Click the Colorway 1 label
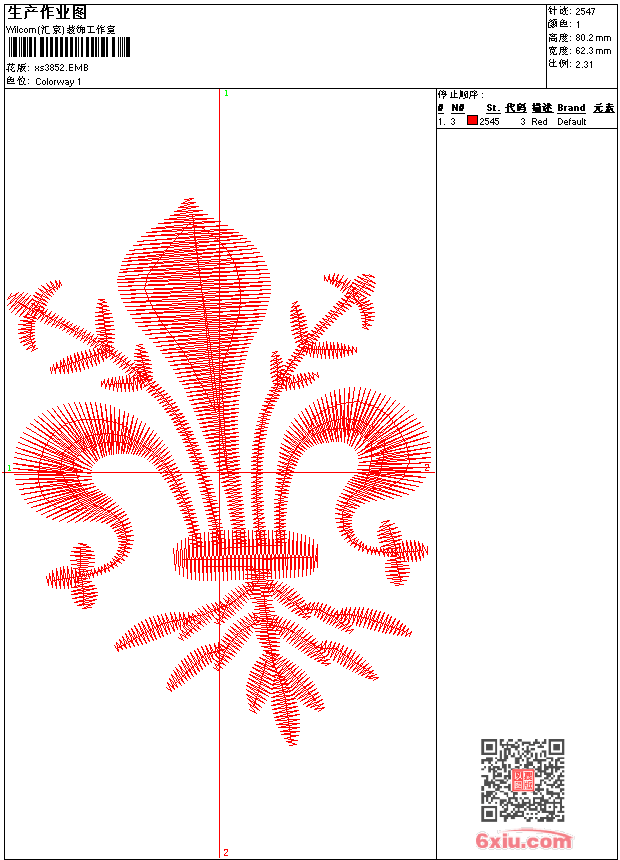 point(58,82)
